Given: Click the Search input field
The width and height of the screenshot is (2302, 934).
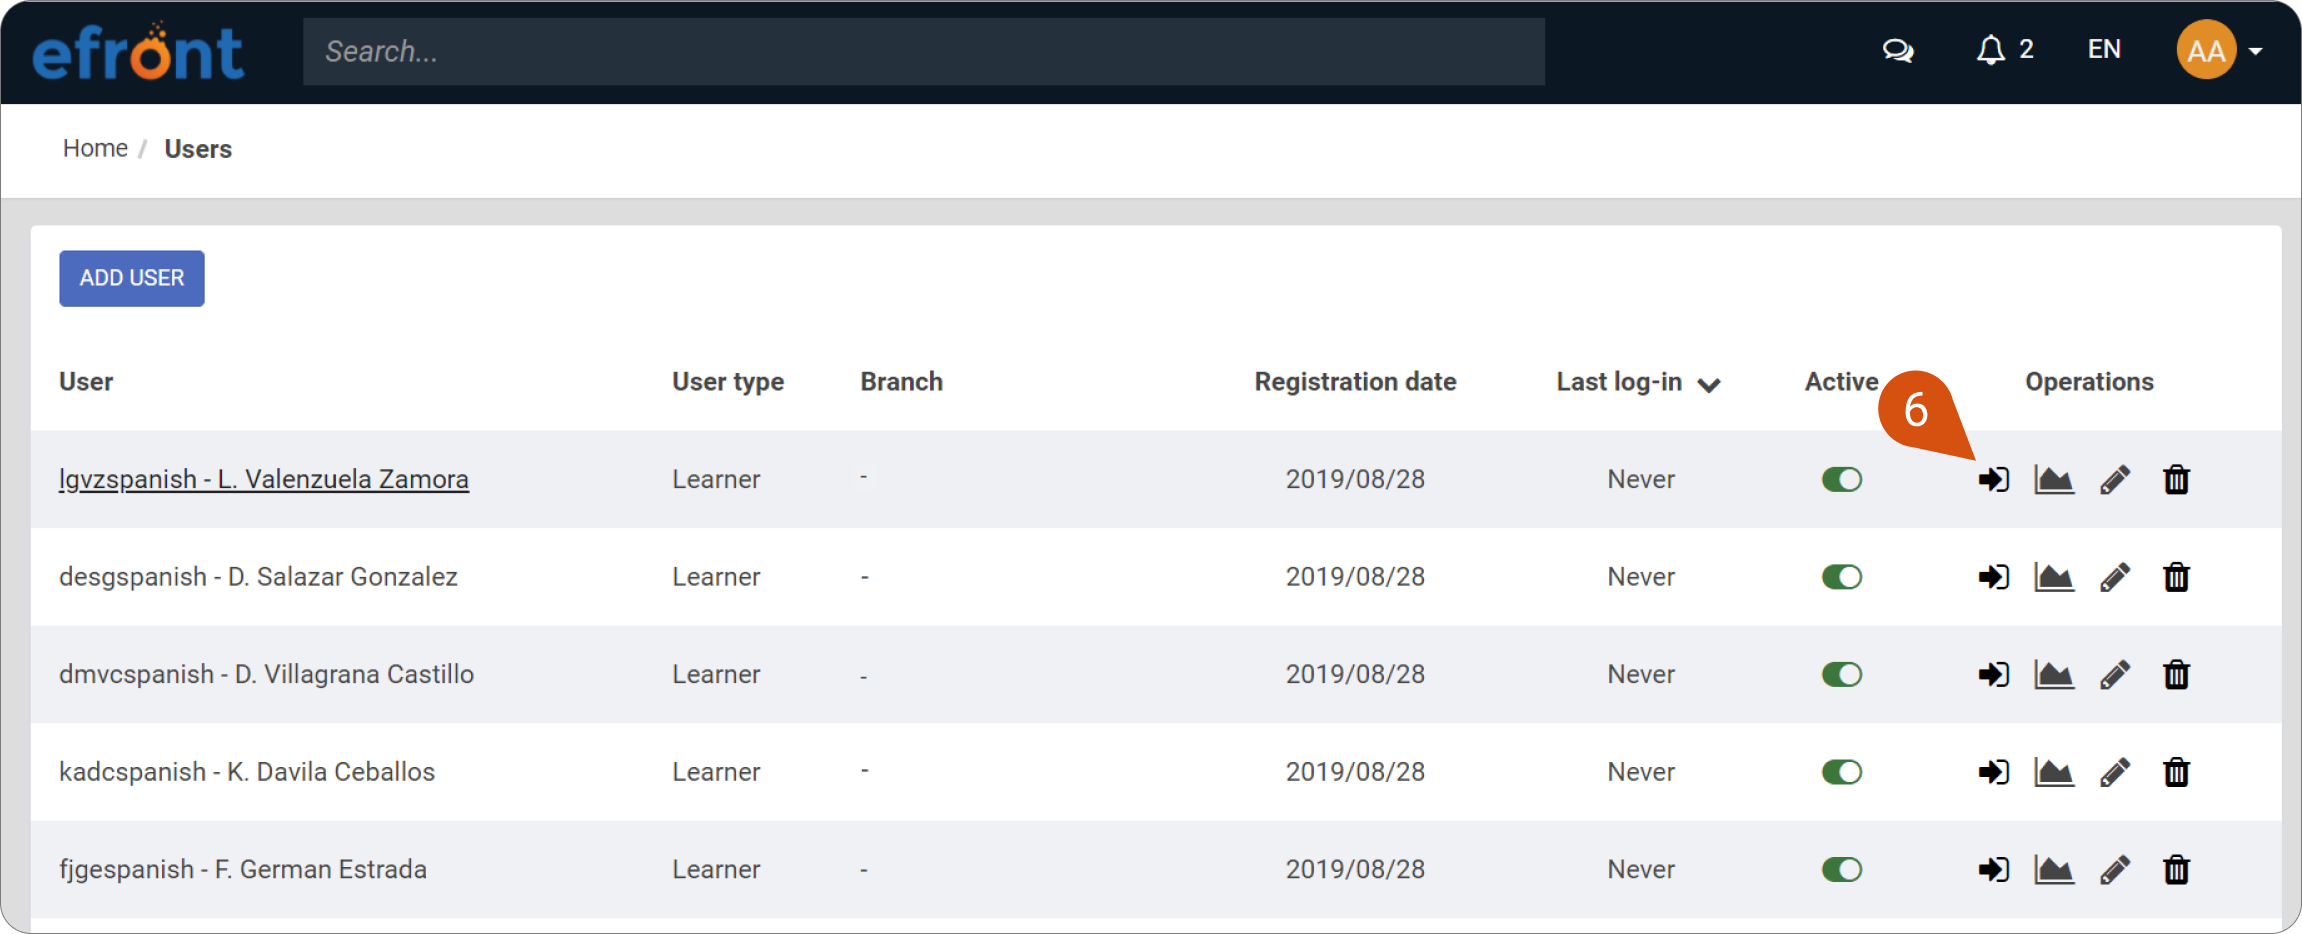Looking at the screenshot, I should coord(924,51).
